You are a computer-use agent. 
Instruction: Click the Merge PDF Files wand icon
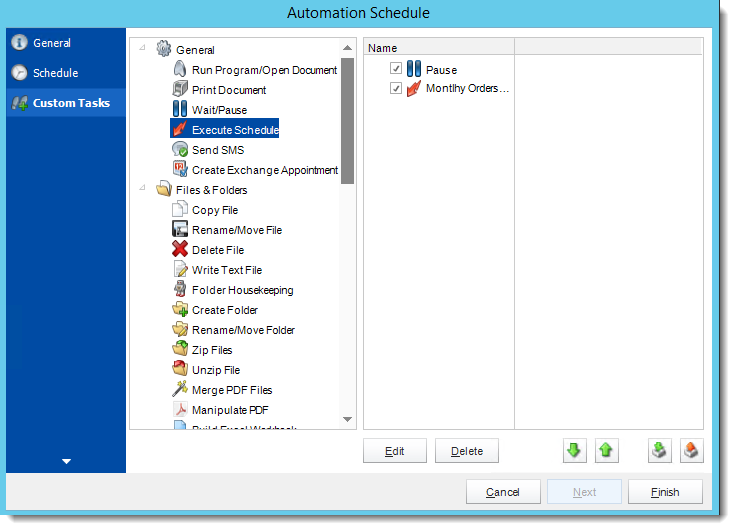click(180, 389)
